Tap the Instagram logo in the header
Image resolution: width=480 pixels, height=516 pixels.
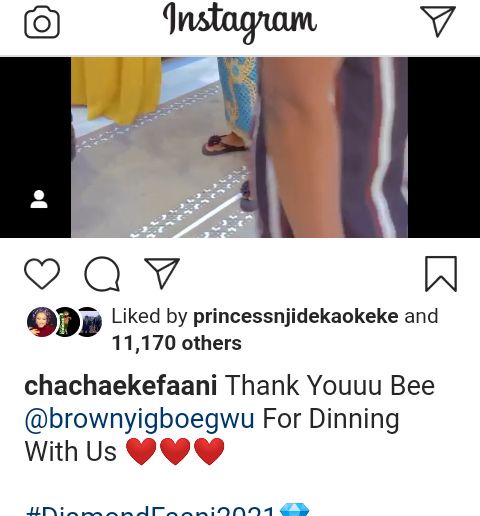click(240, 23)
